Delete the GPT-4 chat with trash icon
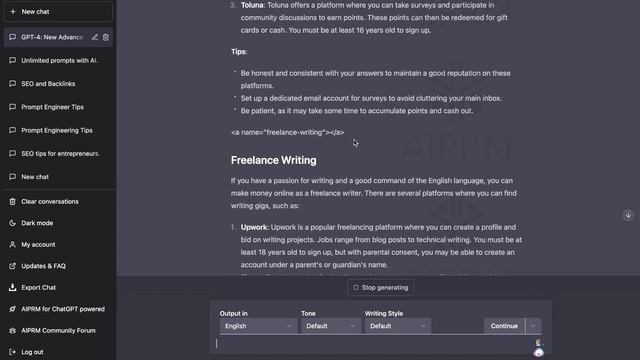 (106, 37)
